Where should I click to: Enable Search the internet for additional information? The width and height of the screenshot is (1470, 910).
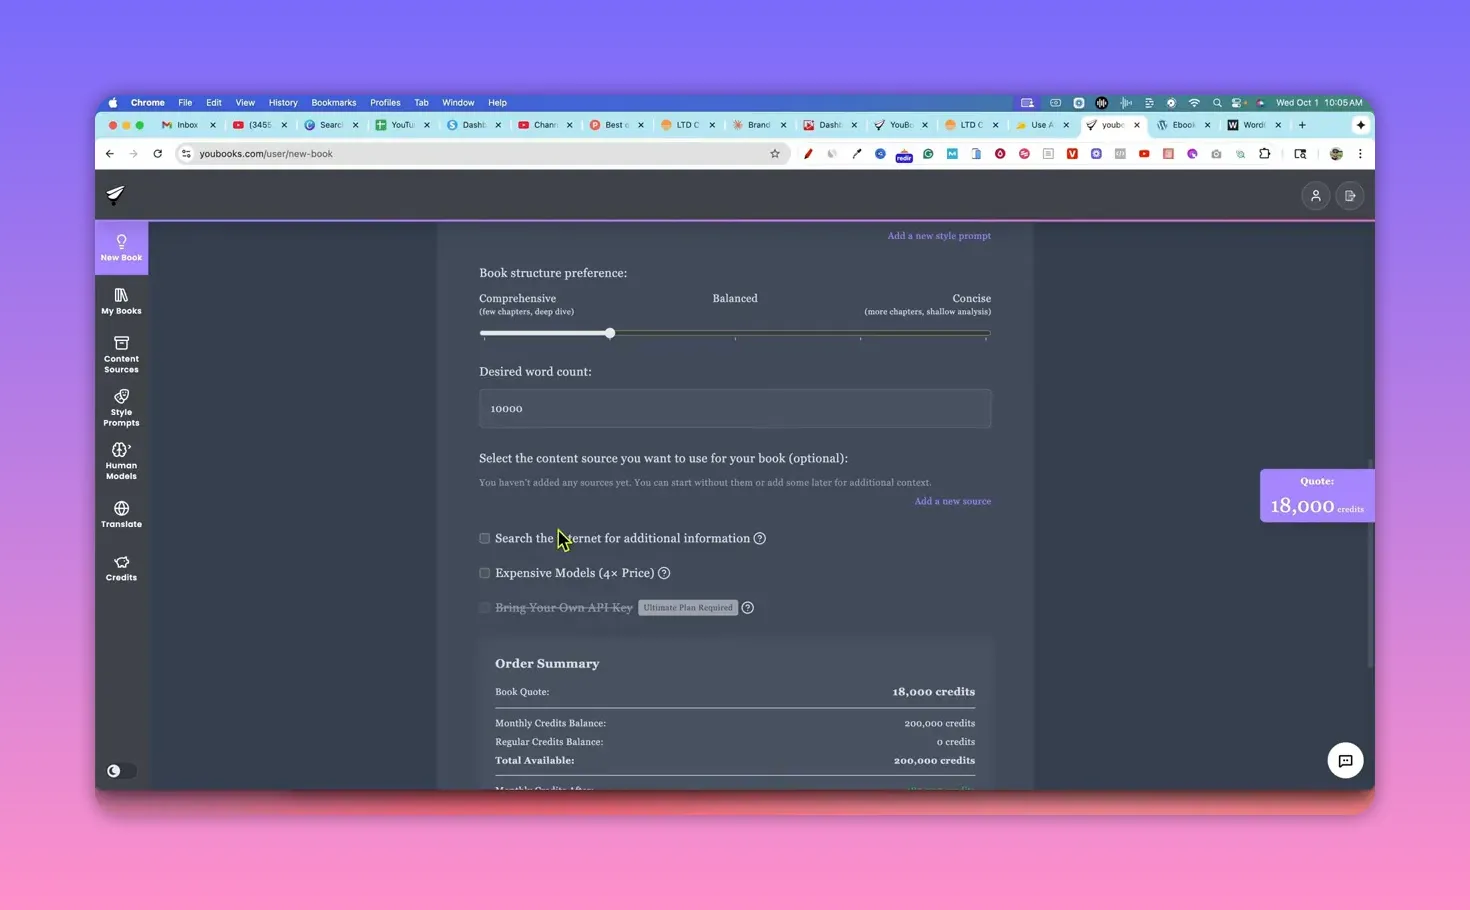tap(485, 538)
